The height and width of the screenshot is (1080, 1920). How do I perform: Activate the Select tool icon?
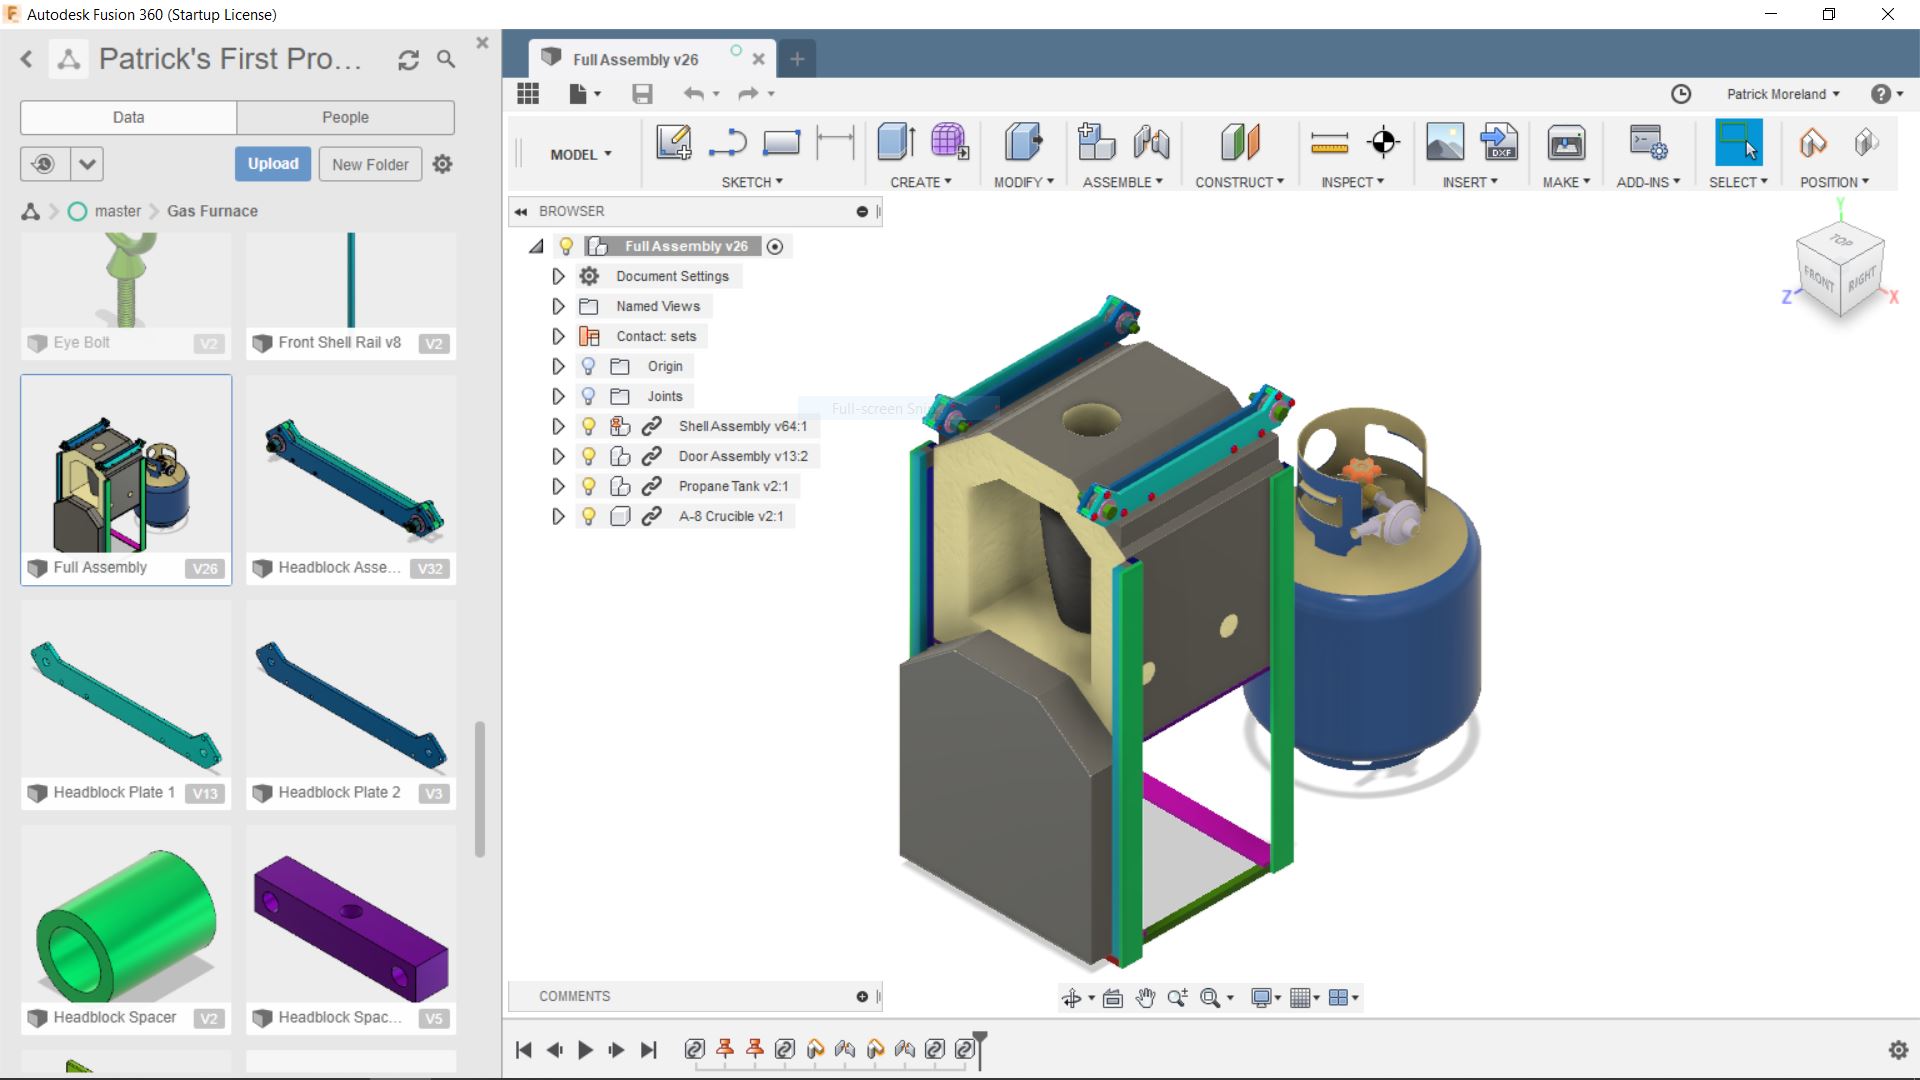(x=1739, y=142)
